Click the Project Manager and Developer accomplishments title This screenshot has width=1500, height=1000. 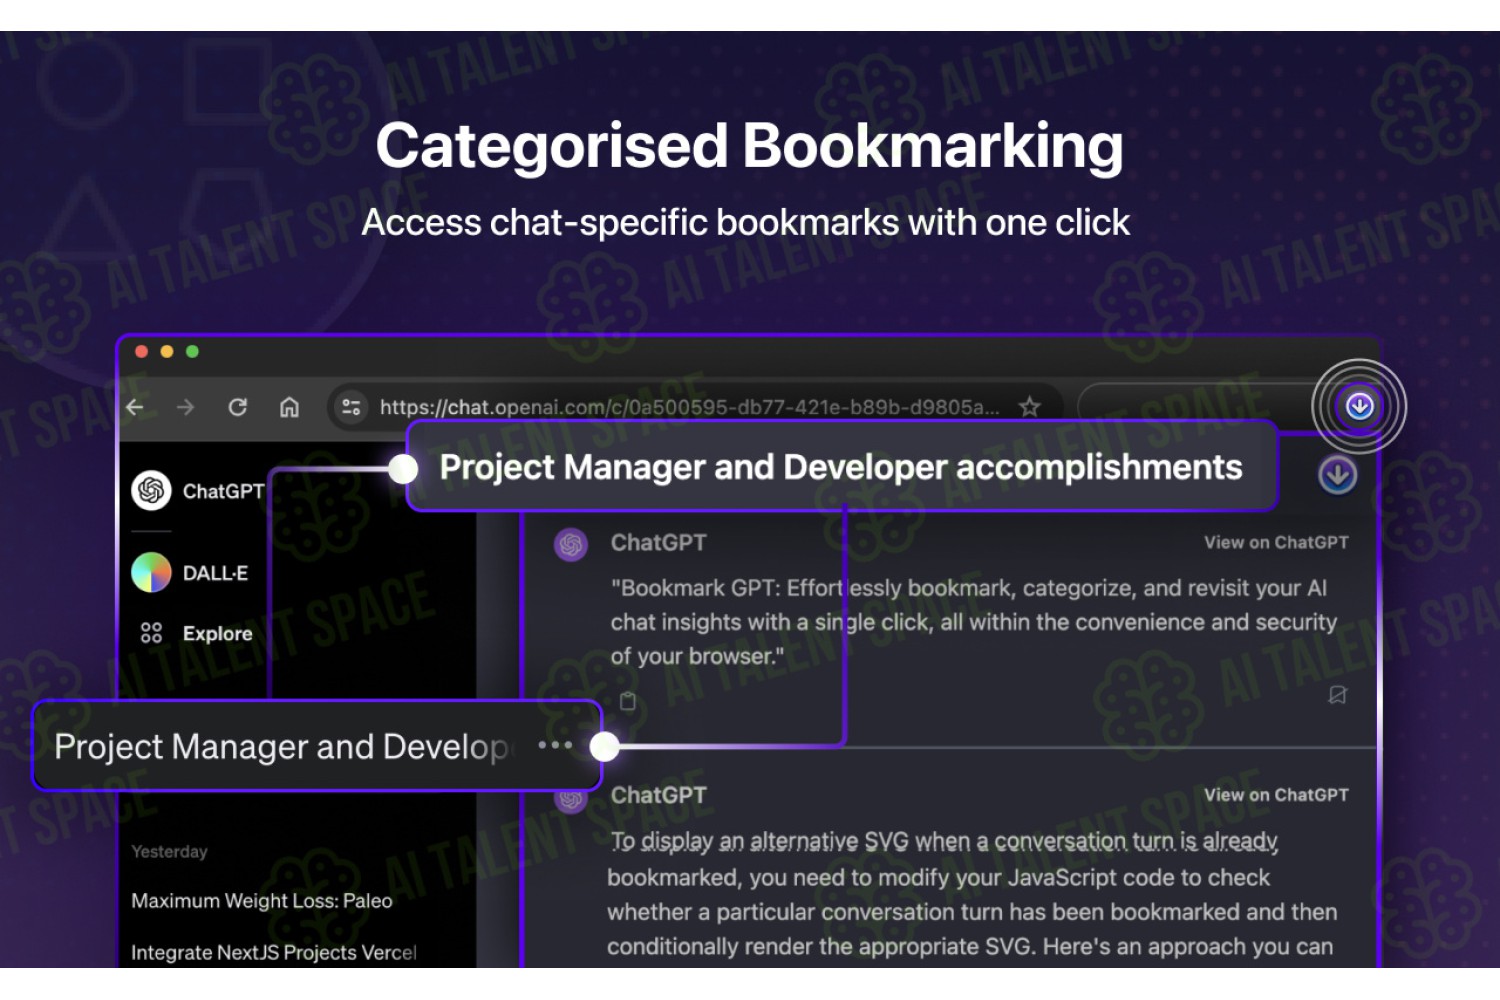[x=841, y=467]
